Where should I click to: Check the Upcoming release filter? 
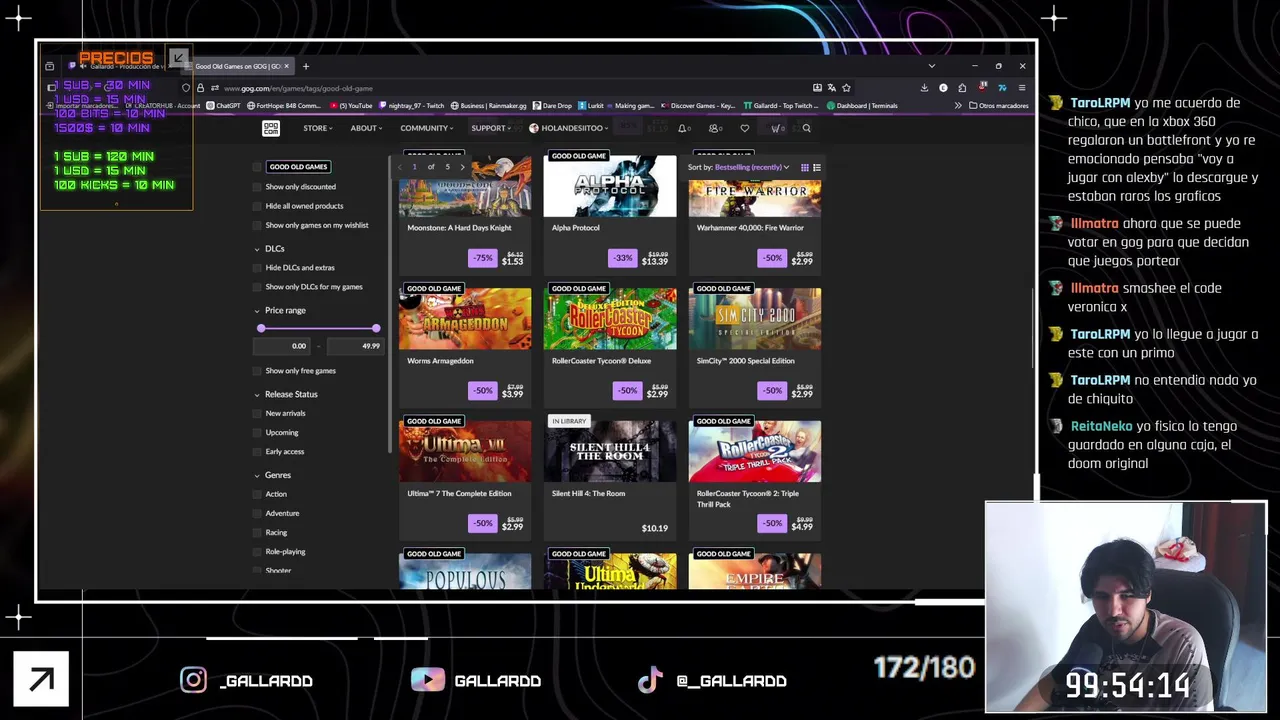(x=257, y=433)
